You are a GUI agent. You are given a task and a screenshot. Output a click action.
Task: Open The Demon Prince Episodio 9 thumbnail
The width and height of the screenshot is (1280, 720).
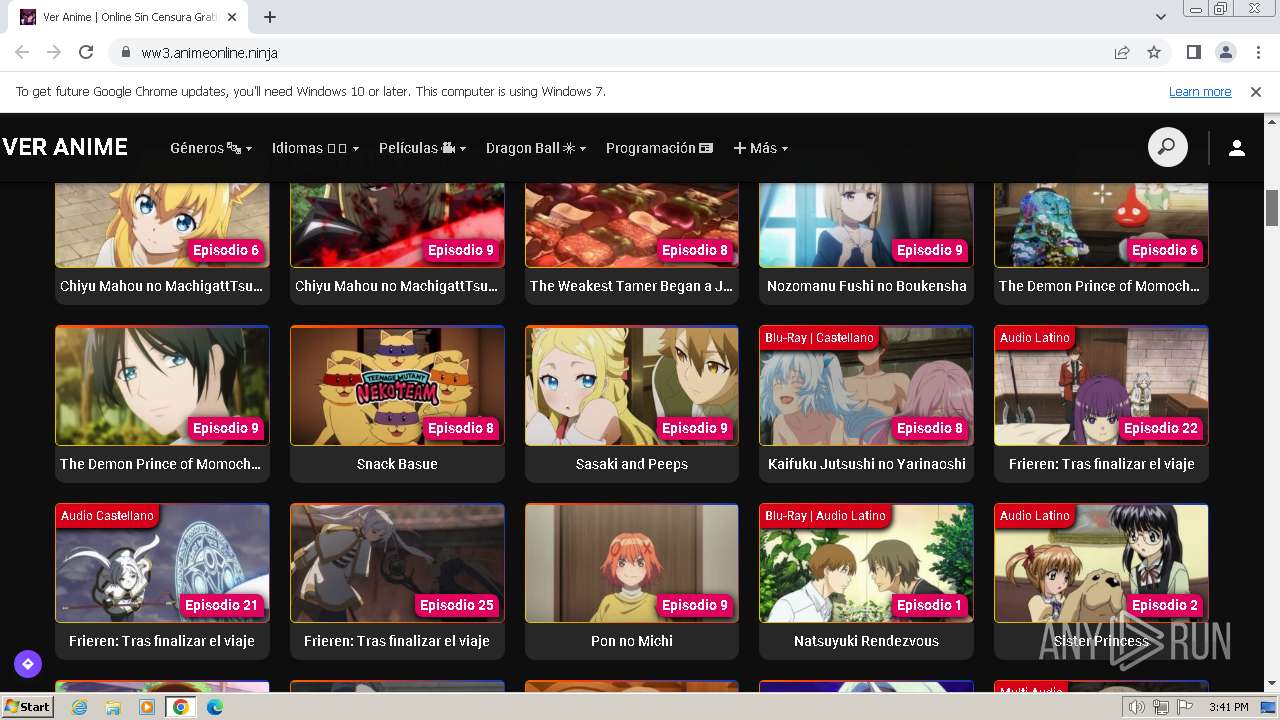pyautogui.click(x=162, y=385)
